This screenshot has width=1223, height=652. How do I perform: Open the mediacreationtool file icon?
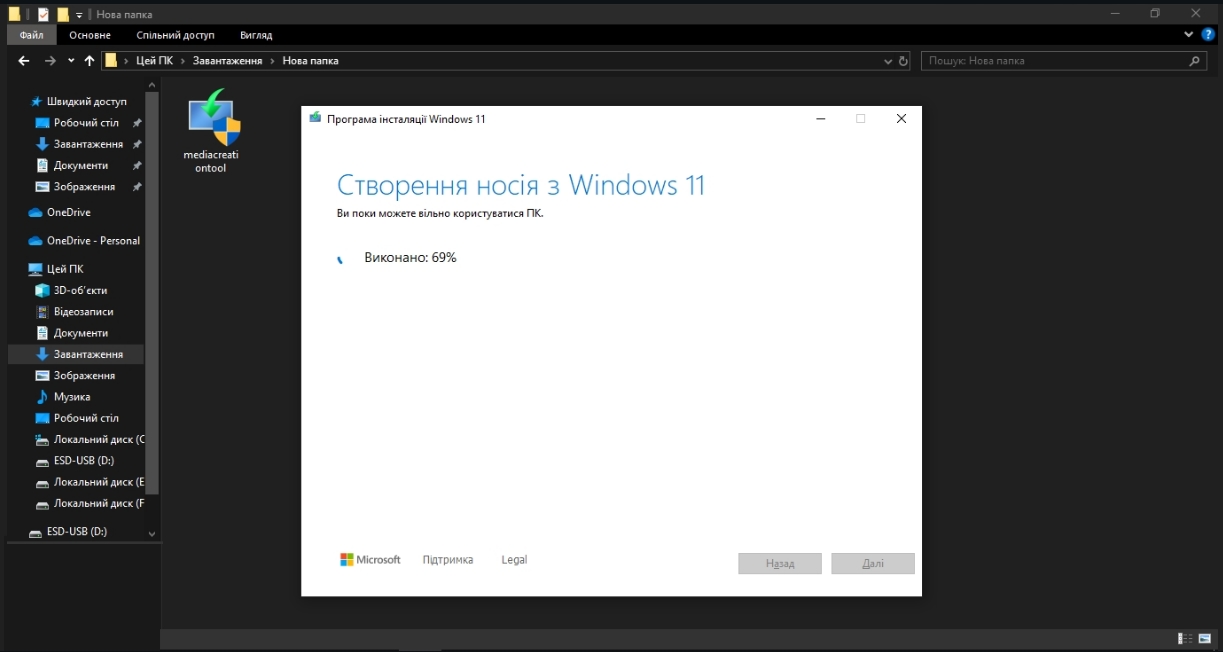pos(213,130)
